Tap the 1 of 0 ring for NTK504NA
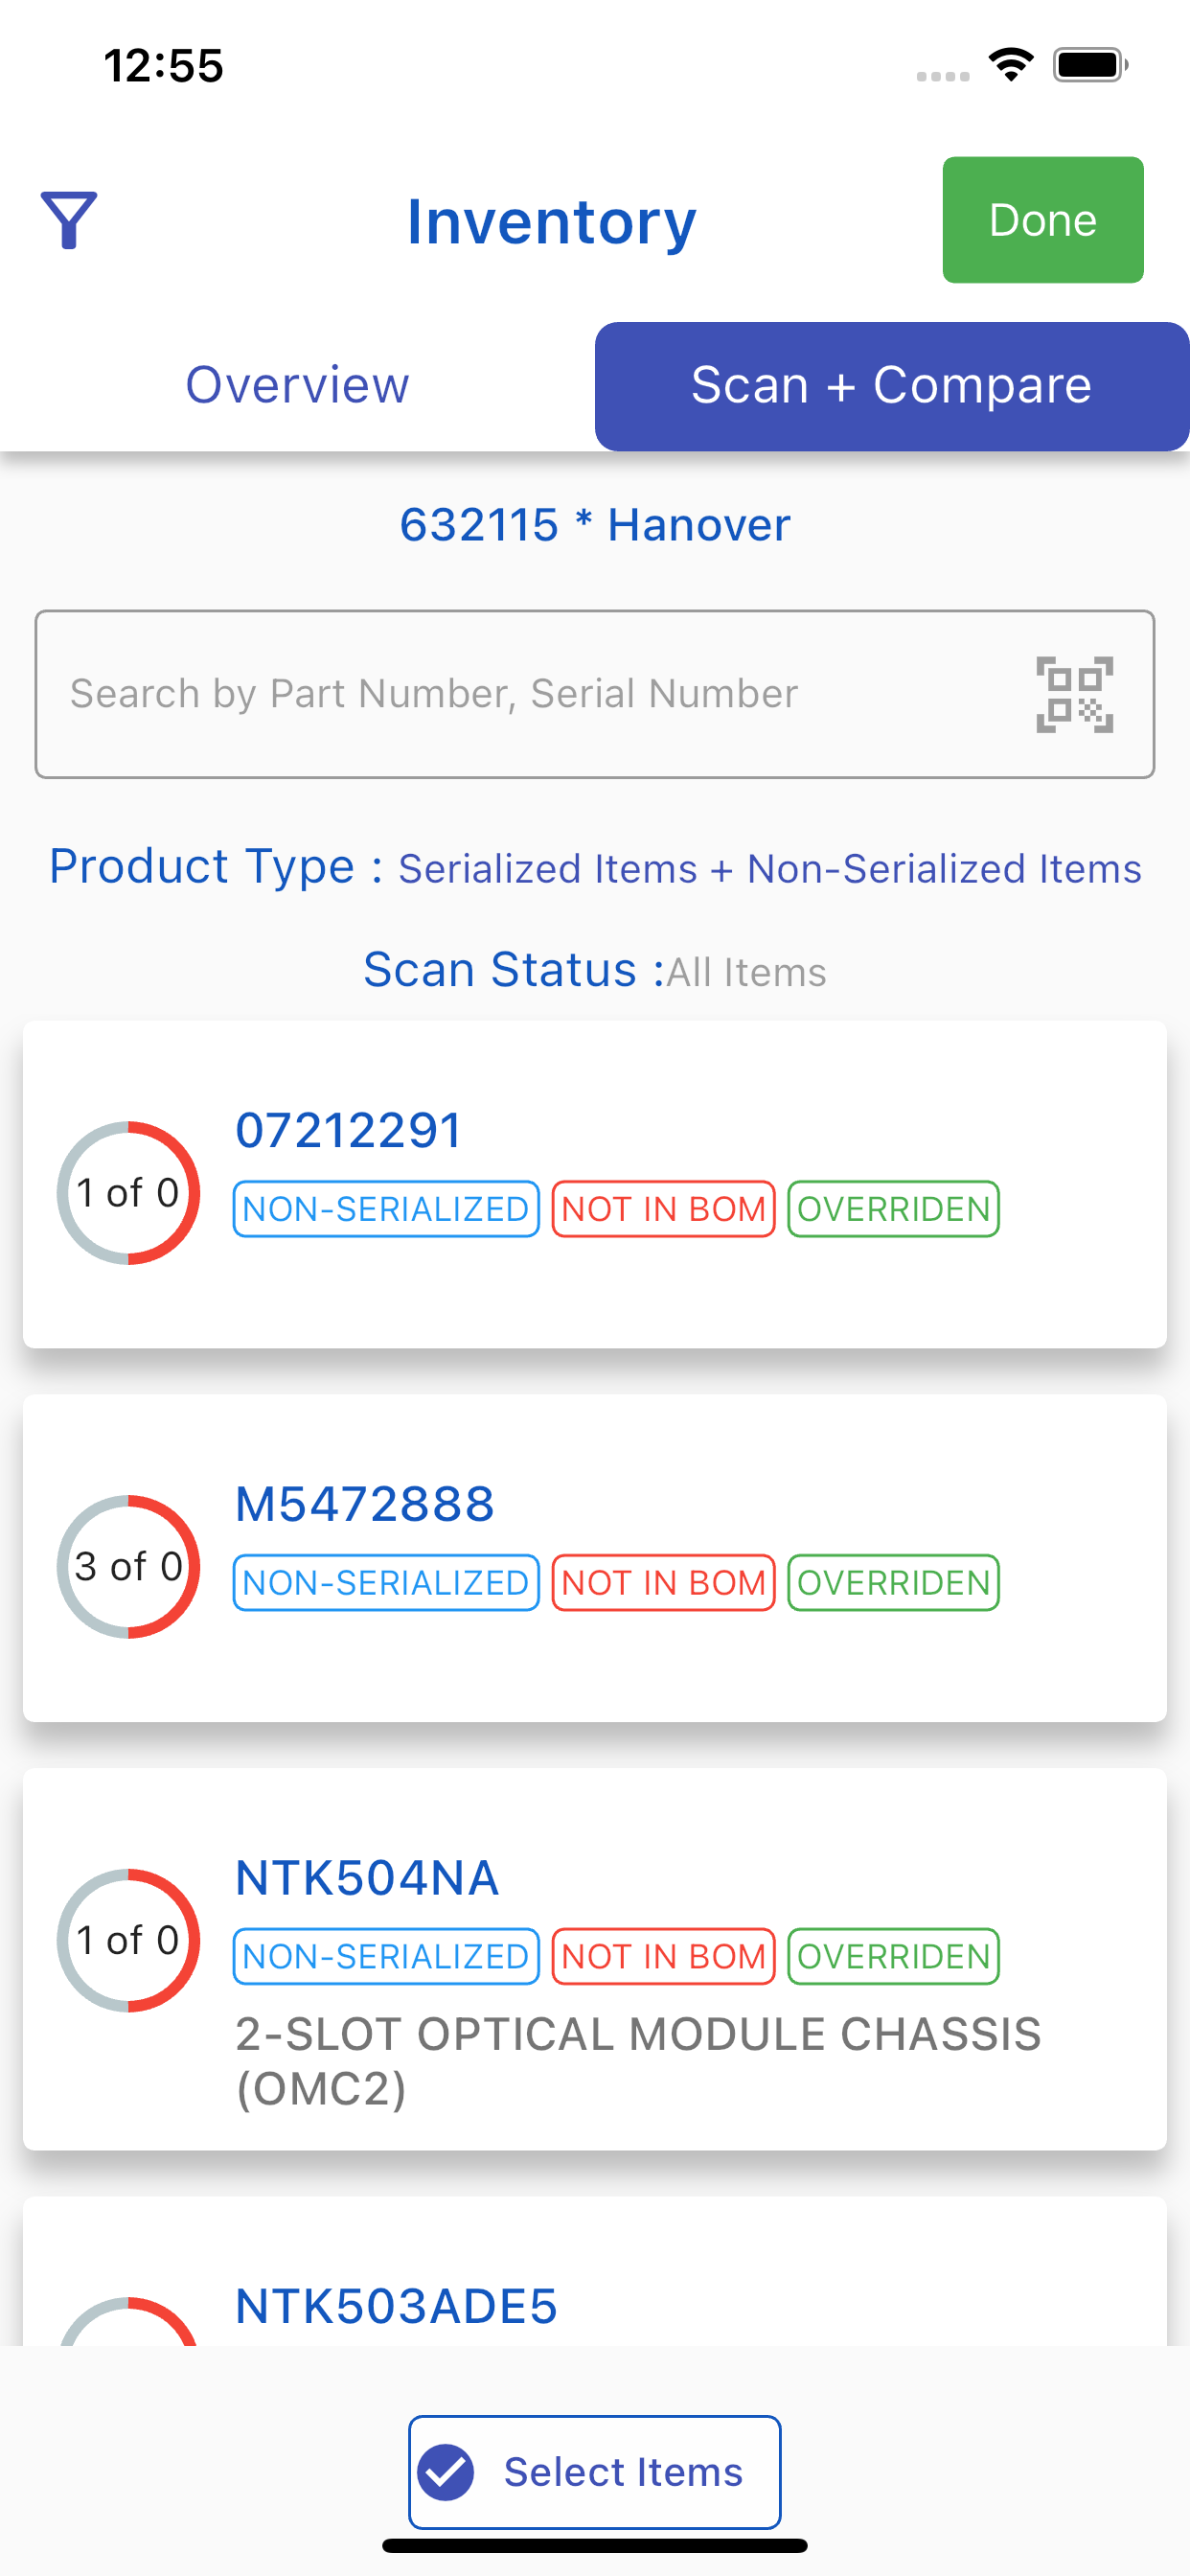1190x2576 pixels. [x=129, y=1941]
